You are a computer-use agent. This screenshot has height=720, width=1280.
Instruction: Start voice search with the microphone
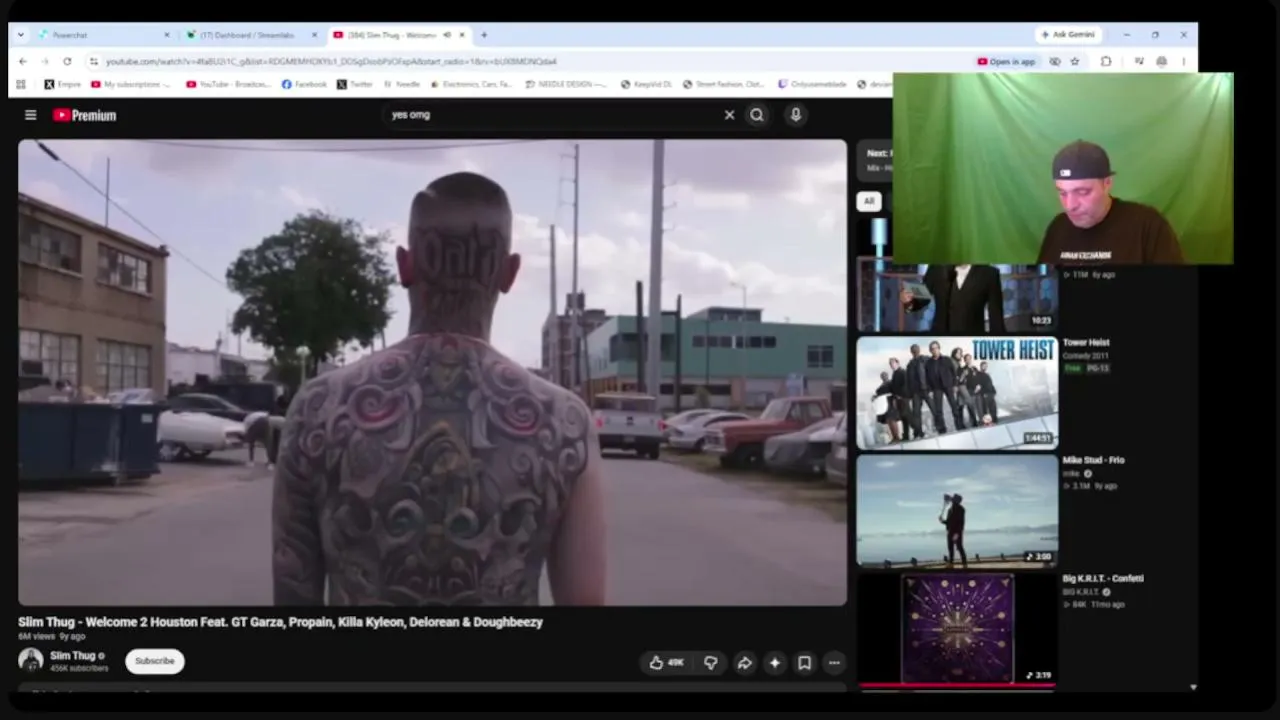tap(796, 115)
